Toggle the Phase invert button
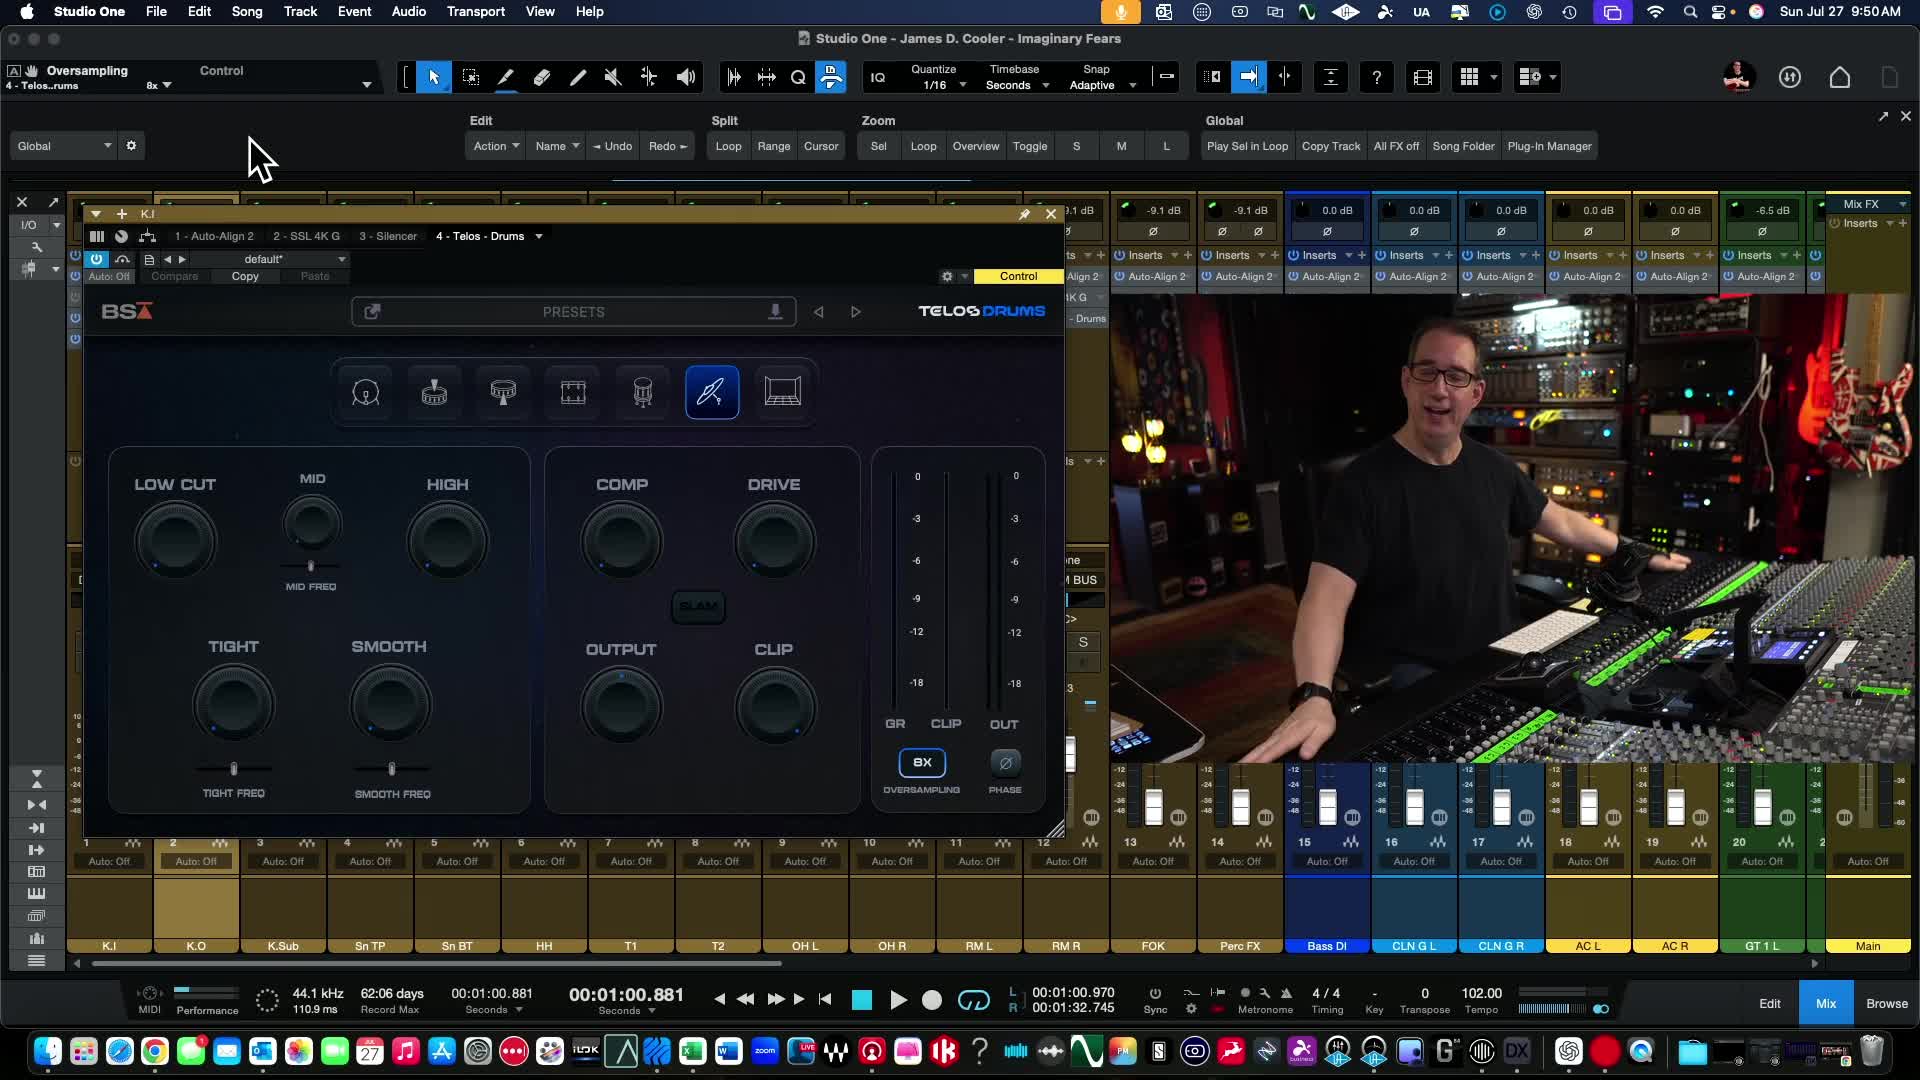The width and height of the screenshot is (1920, 1080). tap(1005, 763)
